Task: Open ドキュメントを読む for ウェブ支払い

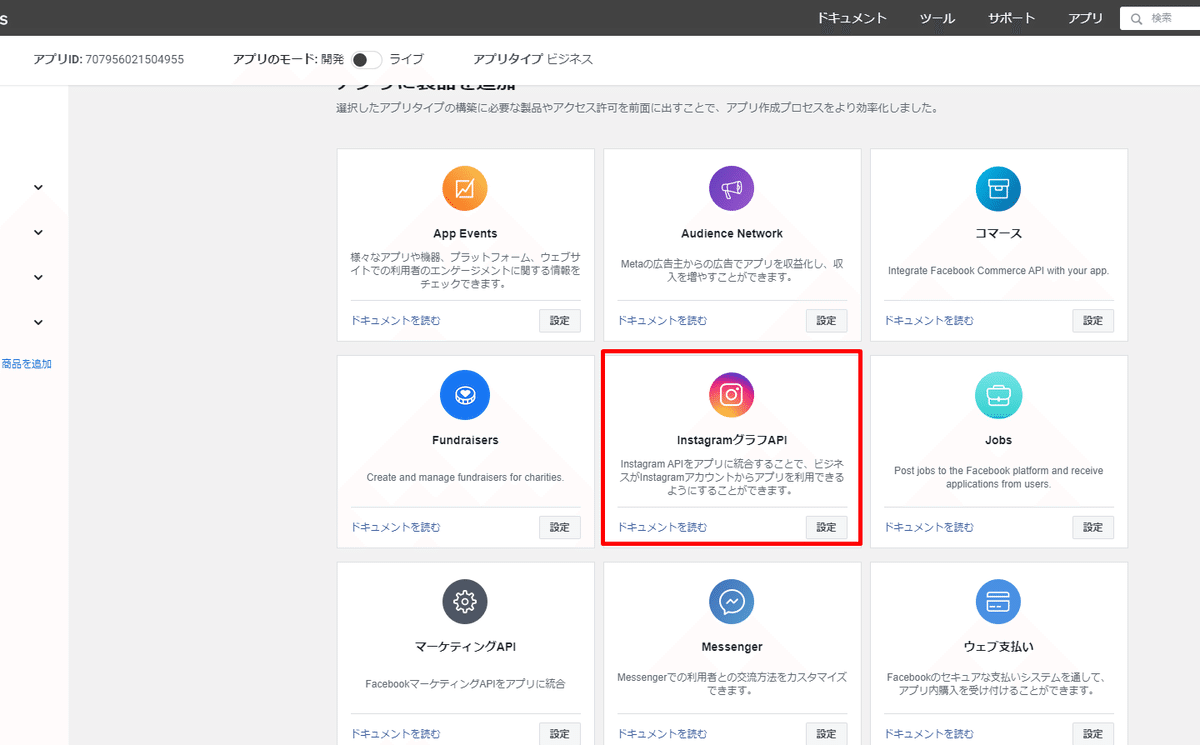Action: 929,734
